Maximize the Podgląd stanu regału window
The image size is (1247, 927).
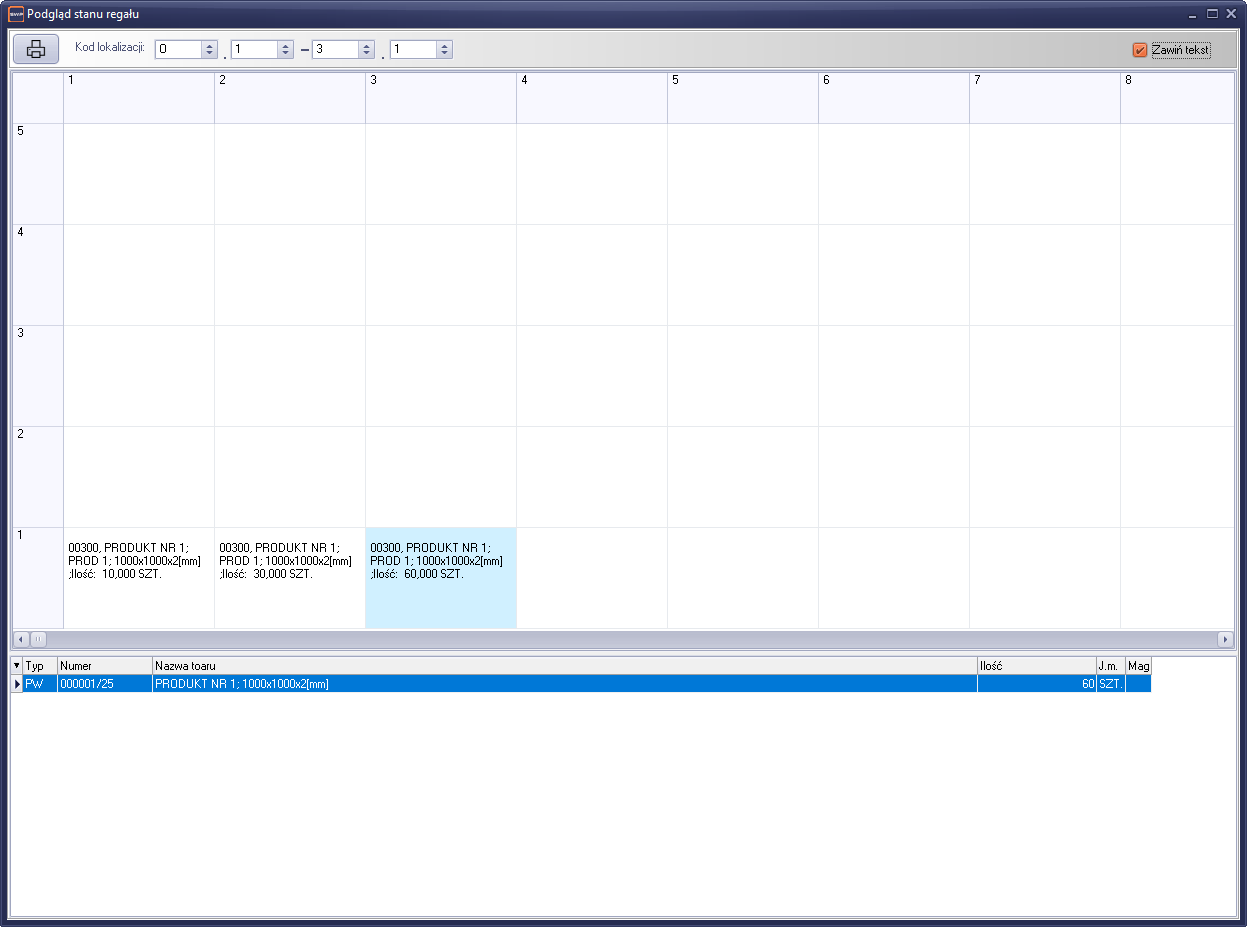(x=1212, y=14)
